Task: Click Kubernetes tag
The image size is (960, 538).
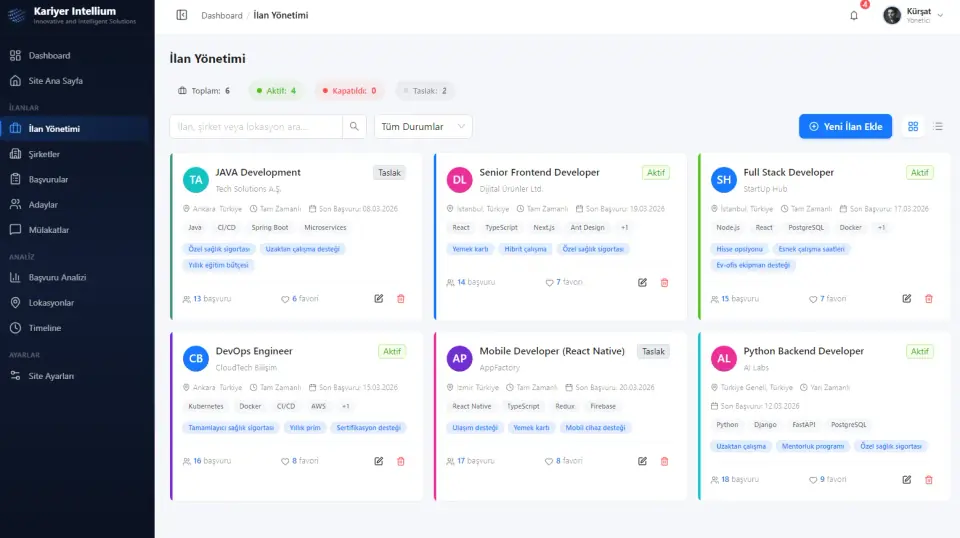Action: pyautogui.click(x=206, y=406)
